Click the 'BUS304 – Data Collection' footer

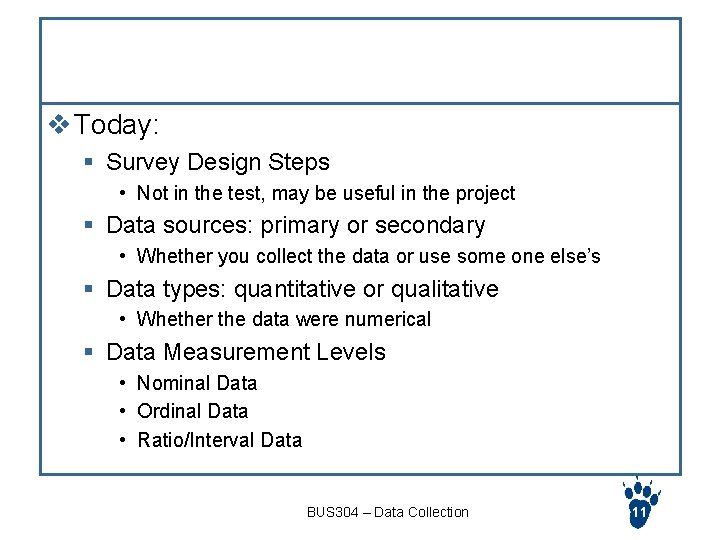click(388, 512)
